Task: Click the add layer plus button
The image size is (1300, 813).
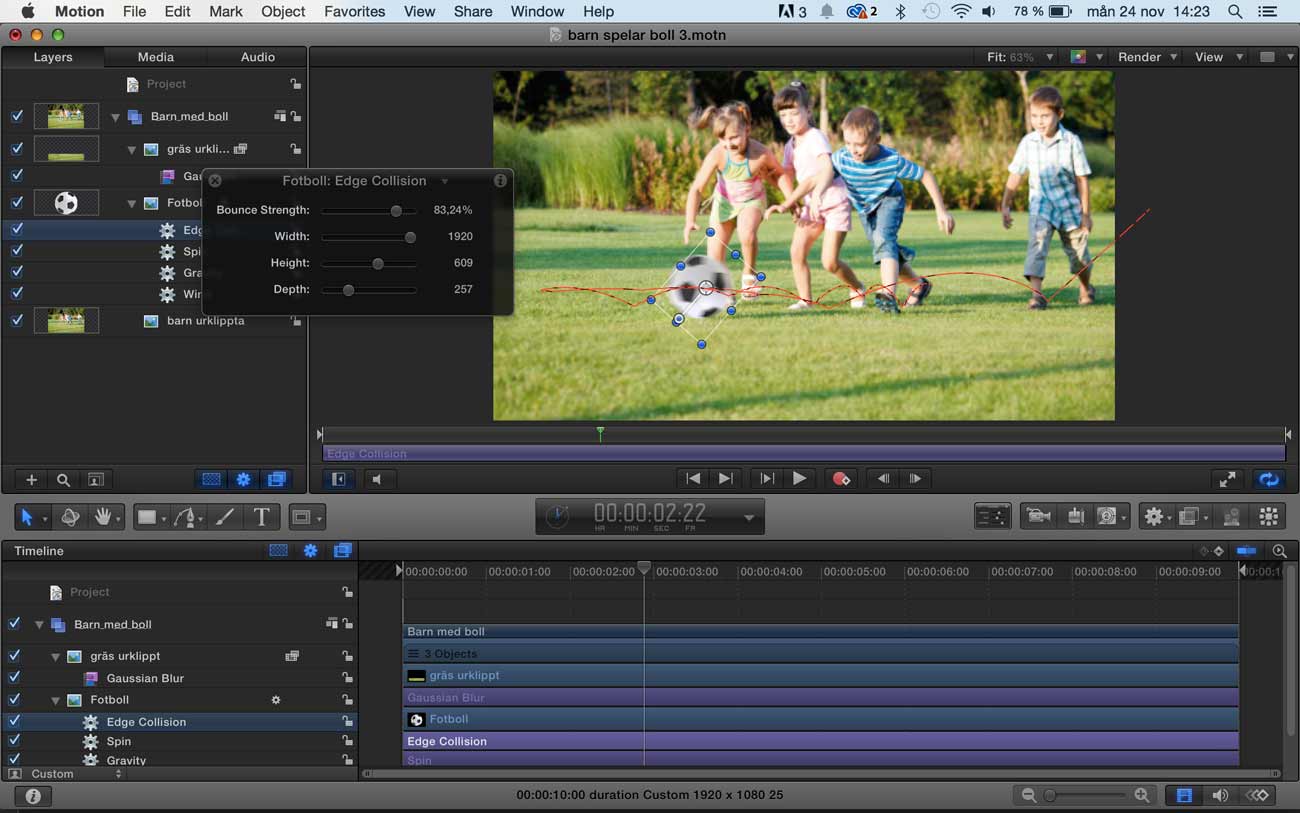Action: click(31, 480)
